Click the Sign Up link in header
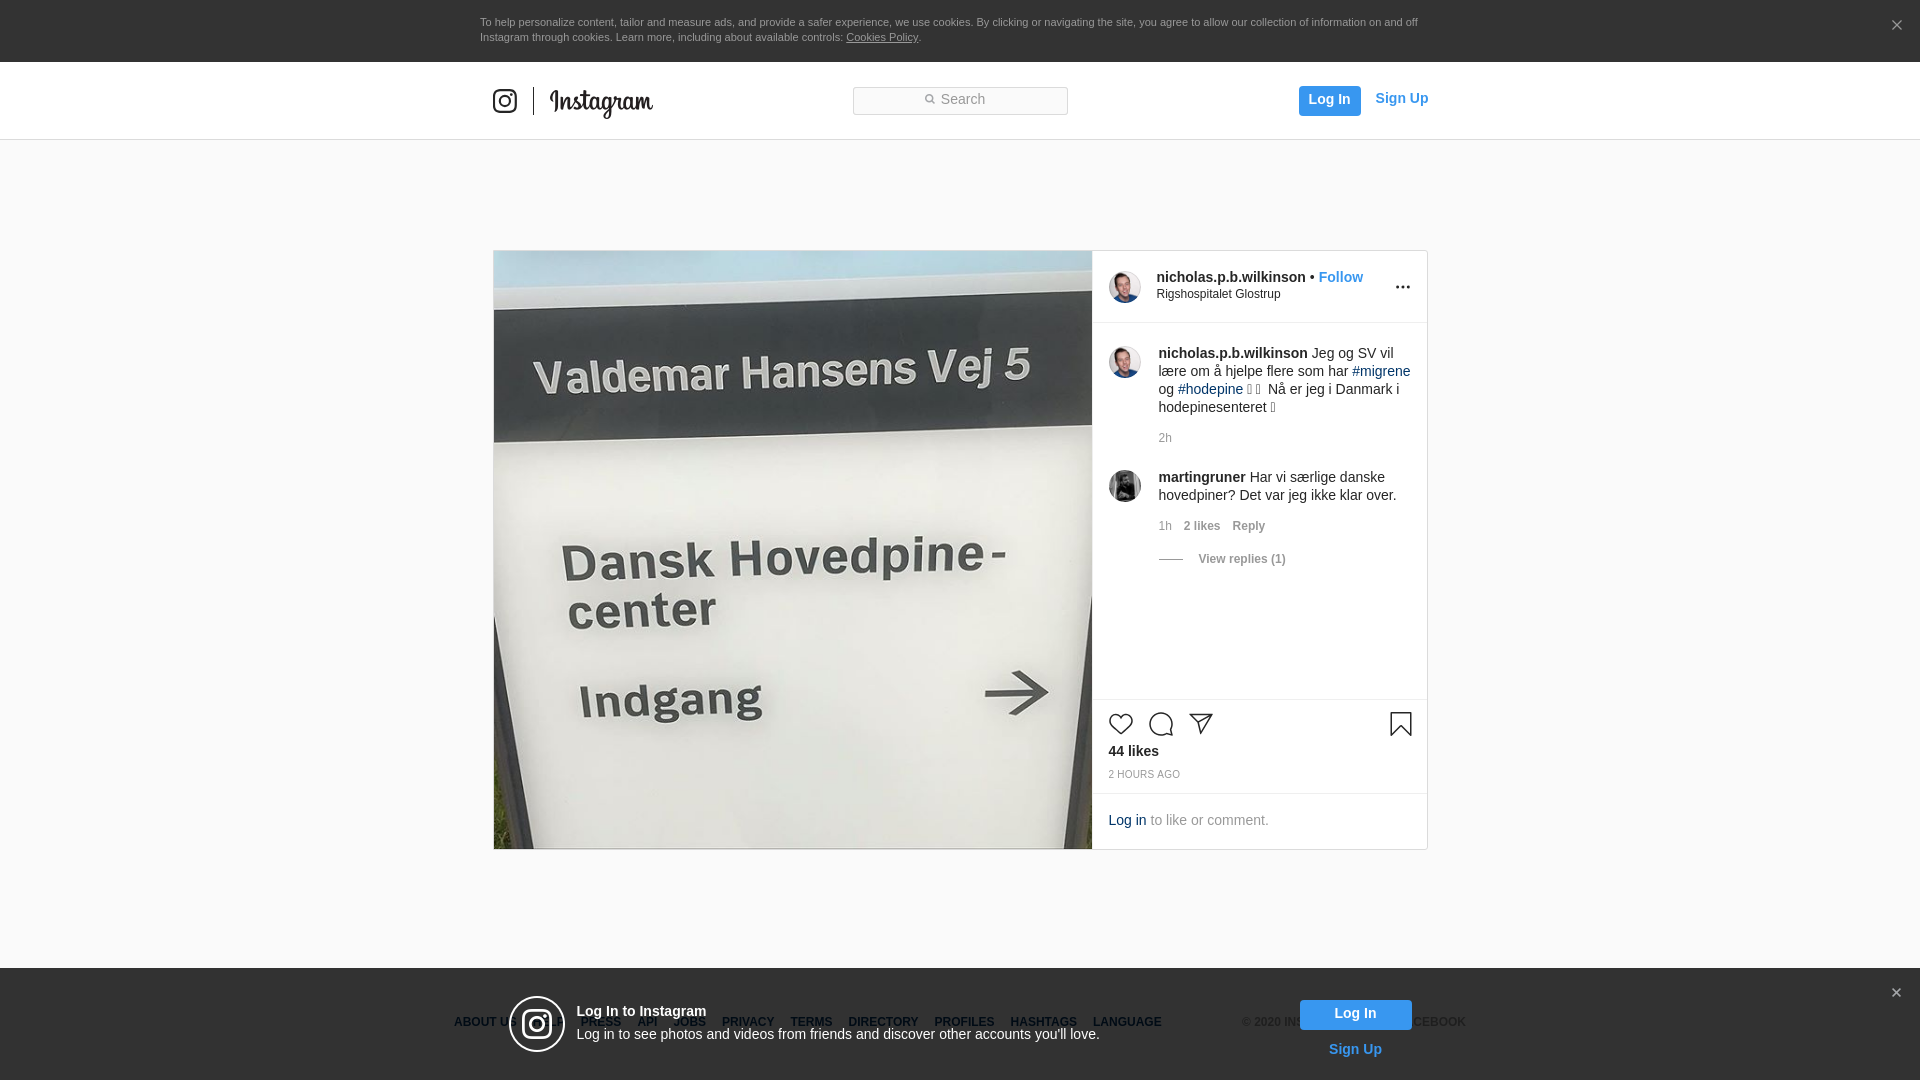This screenshot has width=1920, height=1080. point(1401,98)
